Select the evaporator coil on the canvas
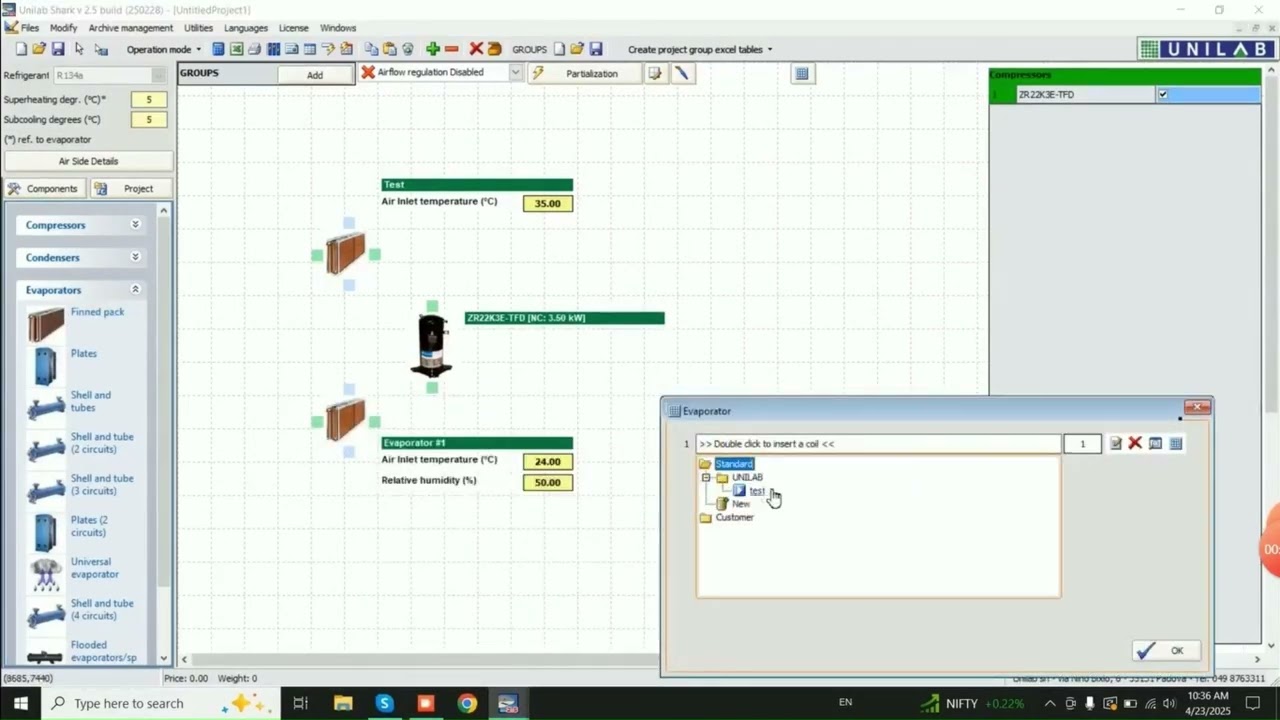The image size is (1280, 720). tap(345, 420)
